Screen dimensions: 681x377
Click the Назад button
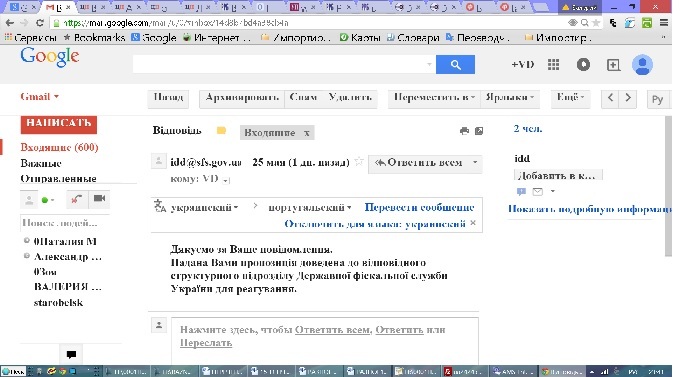tap(169, 97)
